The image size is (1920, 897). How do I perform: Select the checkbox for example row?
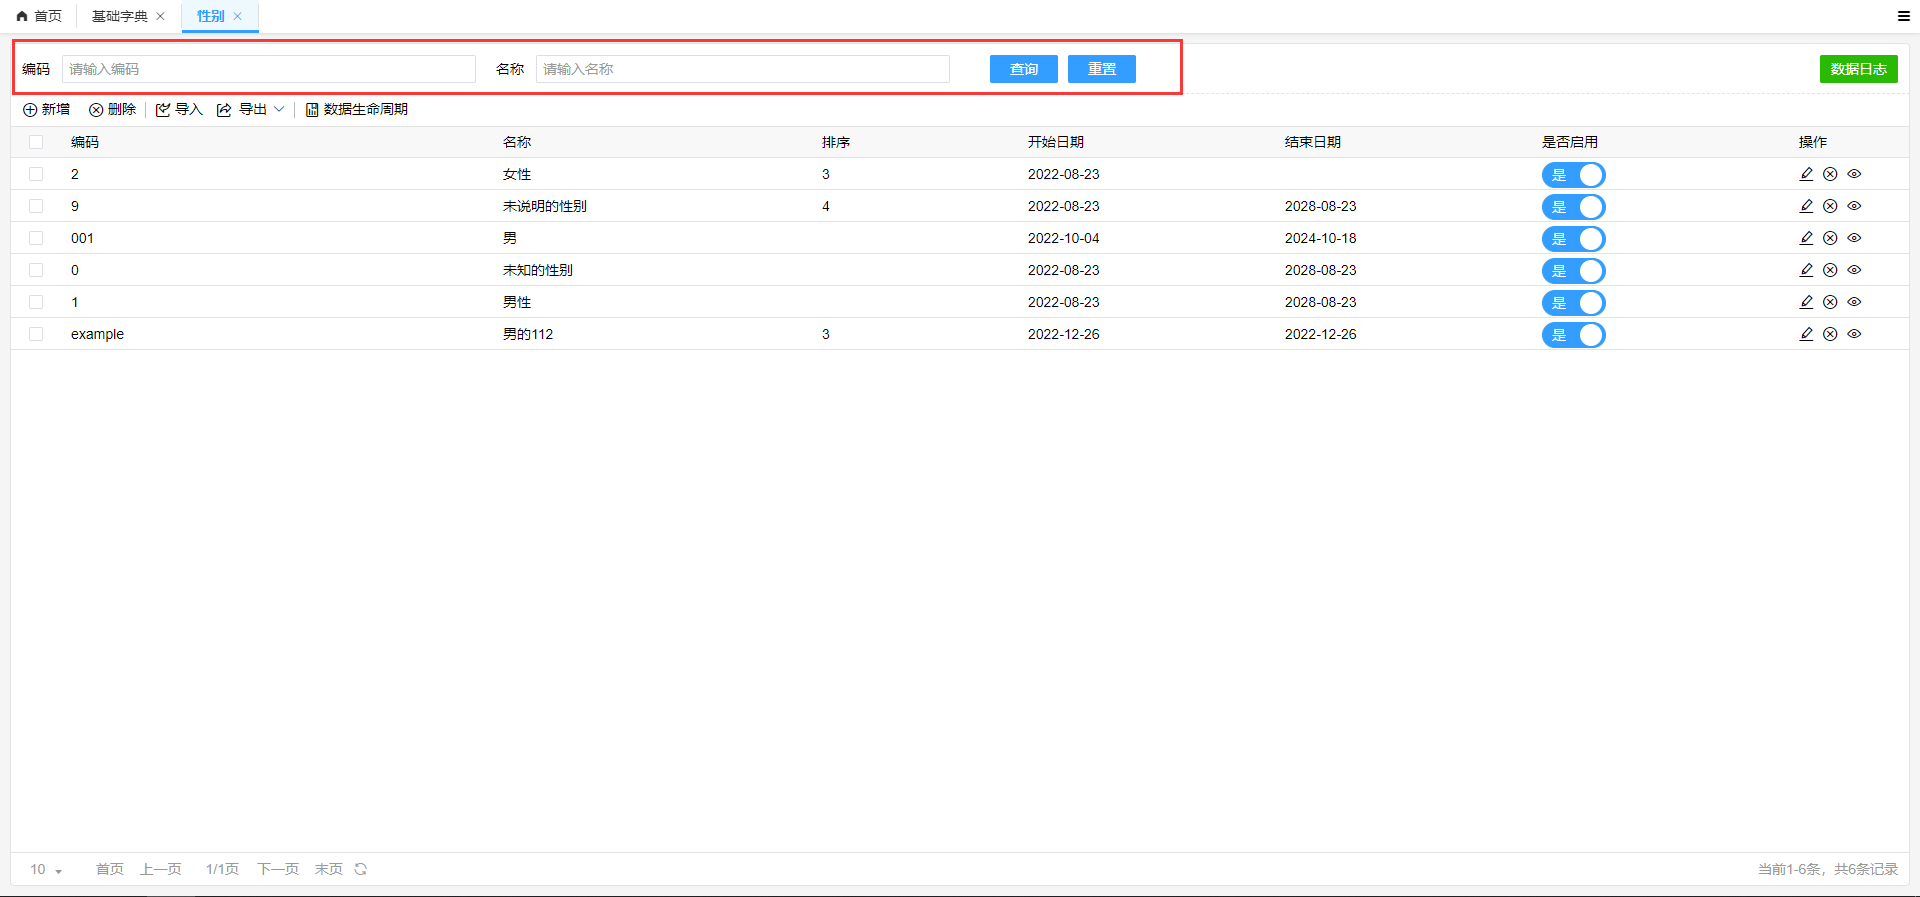point(36,334)
